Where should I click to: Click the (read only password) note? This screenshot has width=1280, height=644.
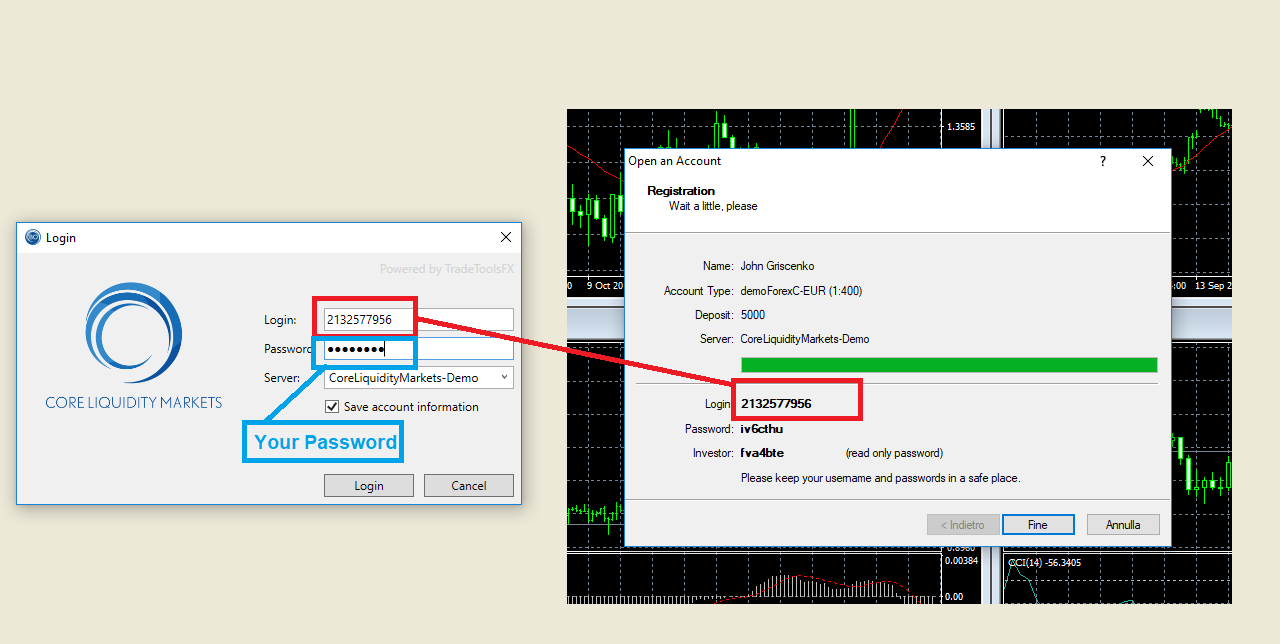point(894,453)
